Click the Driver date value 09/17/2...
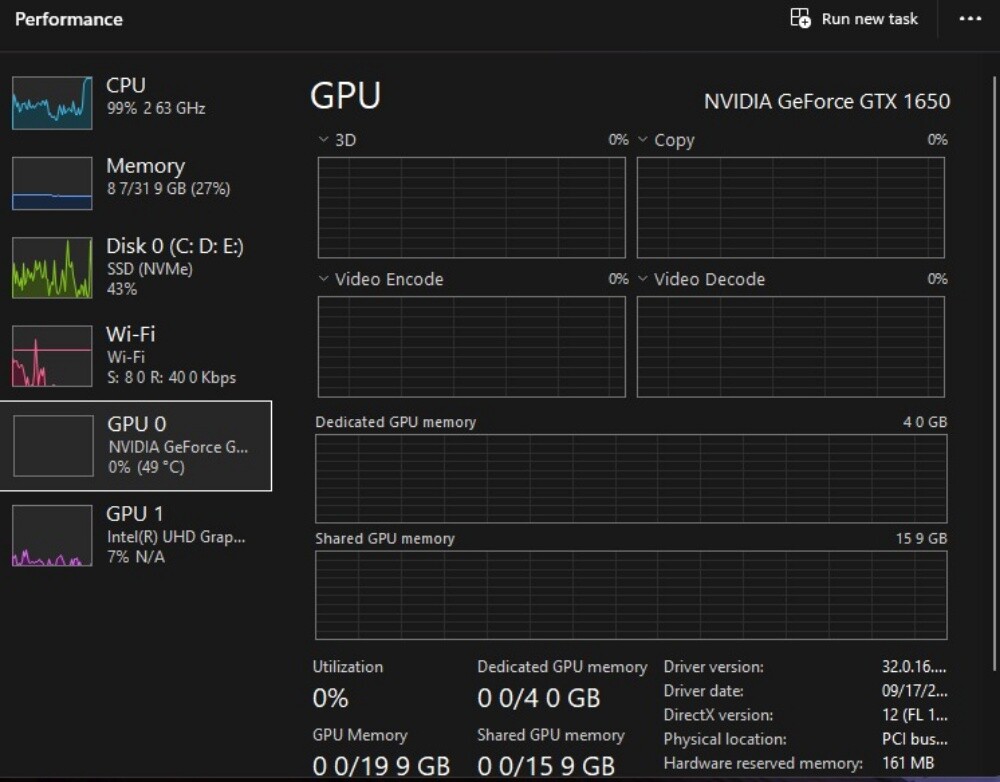The image size is (1000, 782). (915, 691)
